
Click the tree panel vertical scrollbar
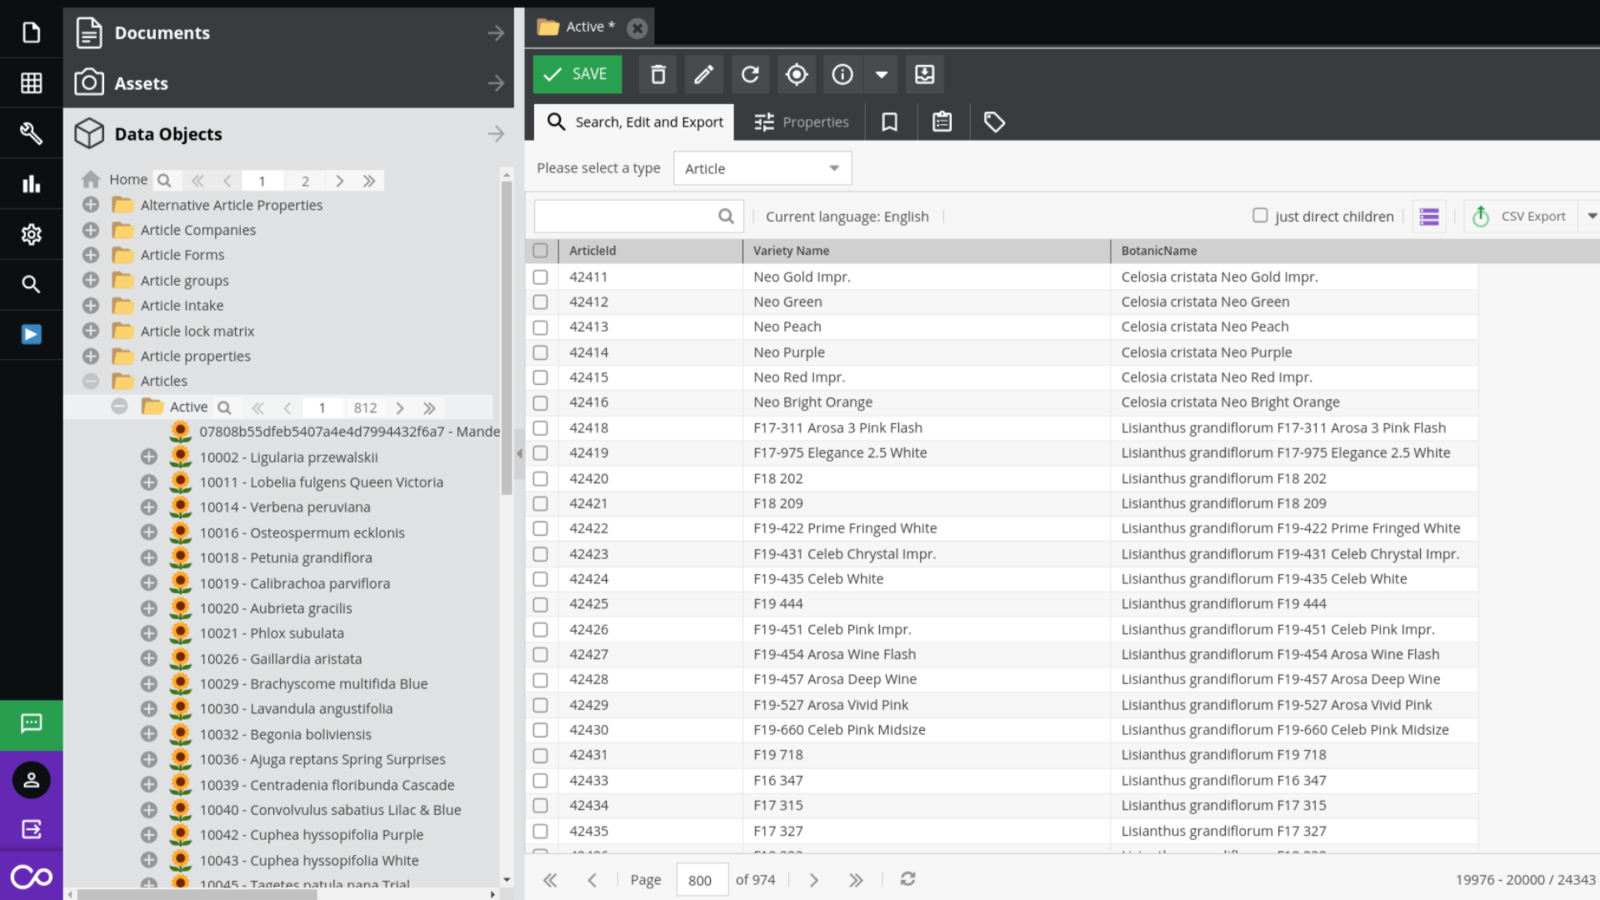[506, 337]
